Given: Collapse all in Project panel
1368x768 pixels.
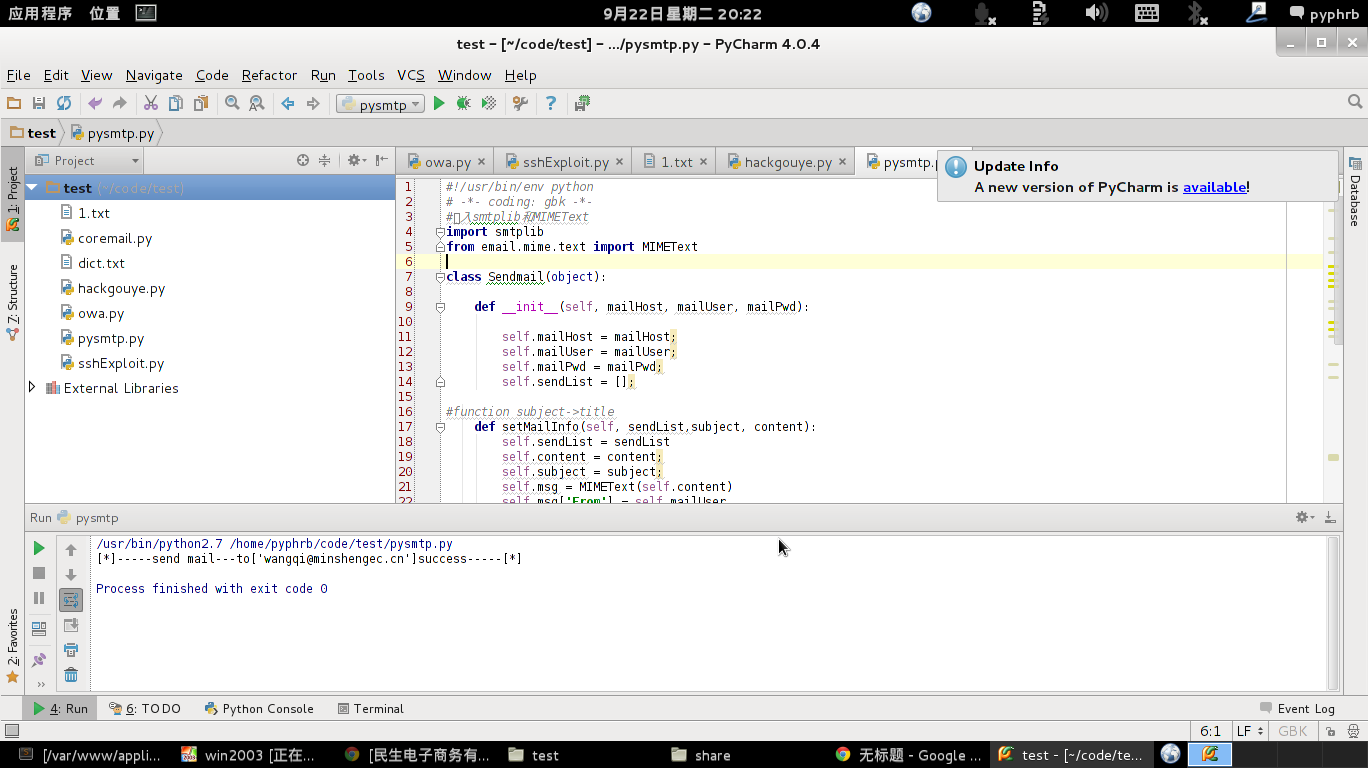Looking at the screenshot, I should (x=324, y=160).
